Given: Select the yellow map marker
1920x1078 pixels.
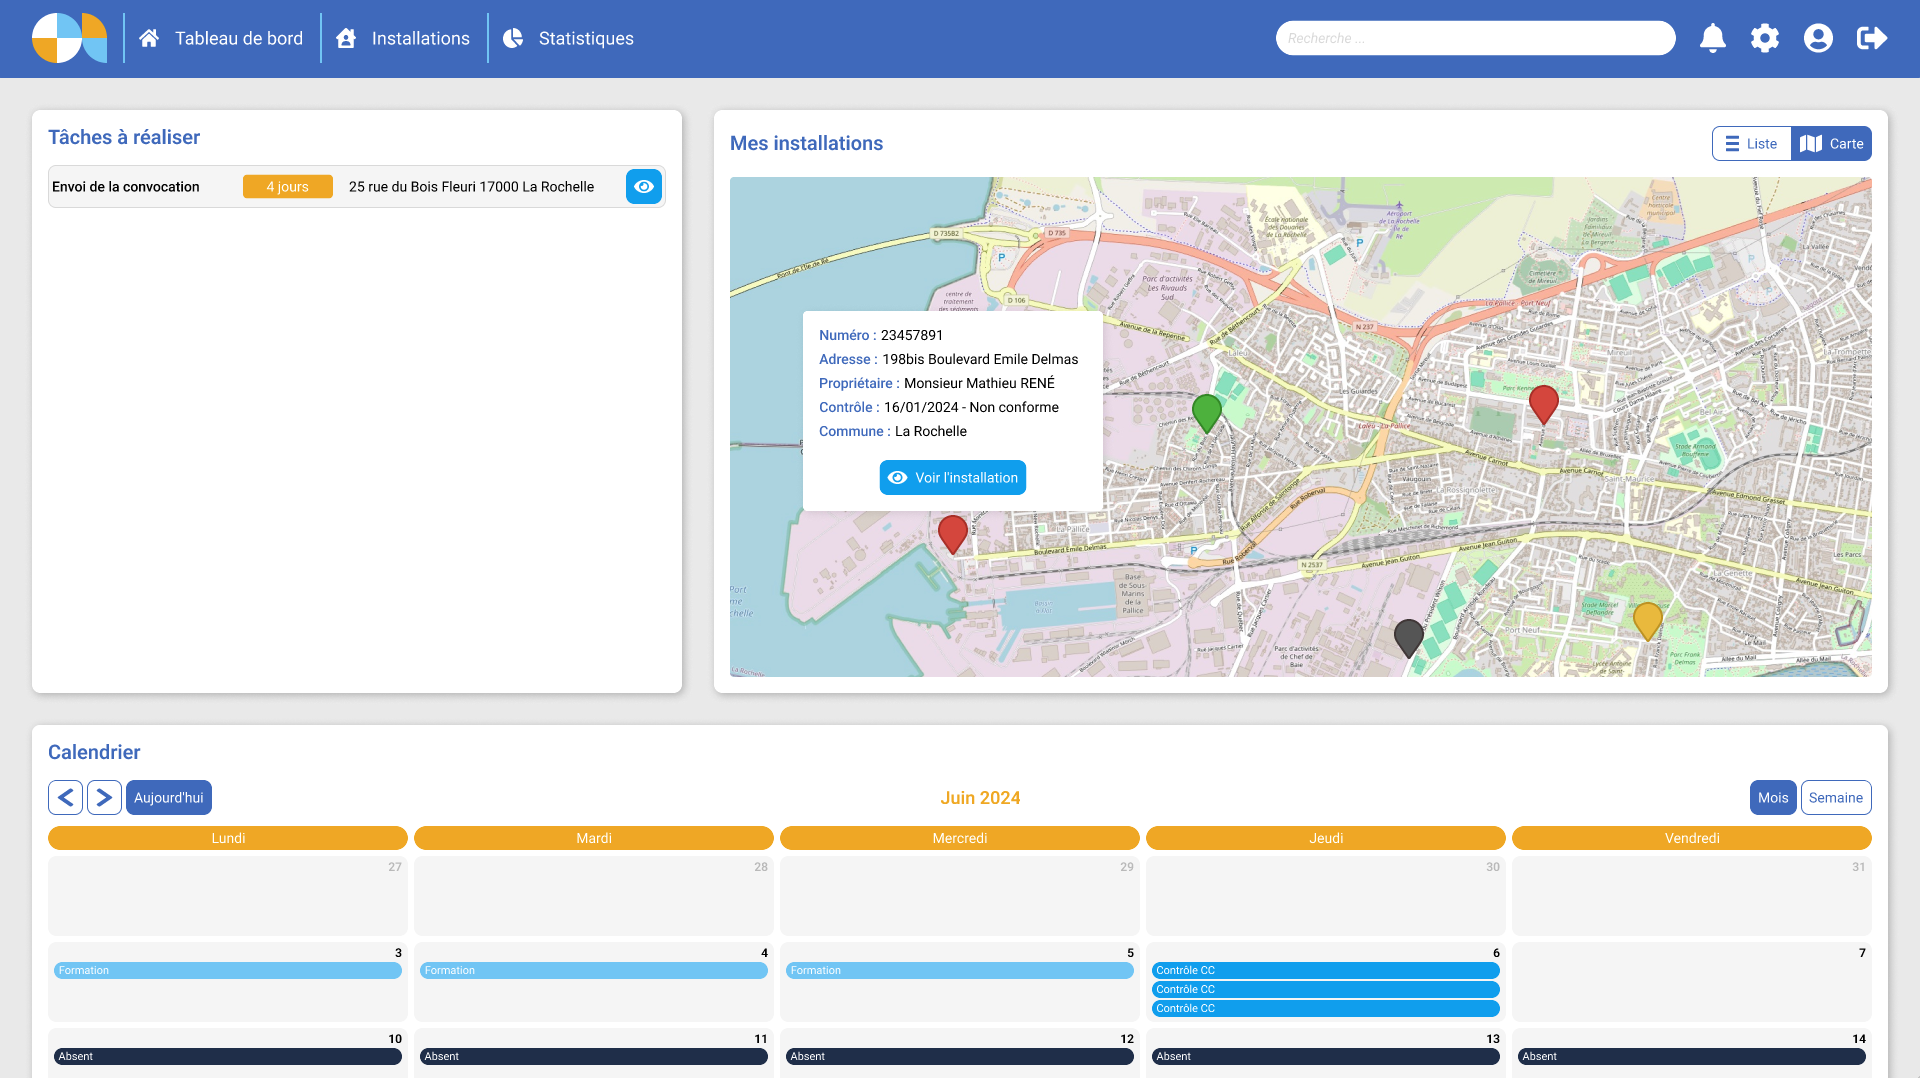Looking at the screenshot, I should tap(1648, 620).
